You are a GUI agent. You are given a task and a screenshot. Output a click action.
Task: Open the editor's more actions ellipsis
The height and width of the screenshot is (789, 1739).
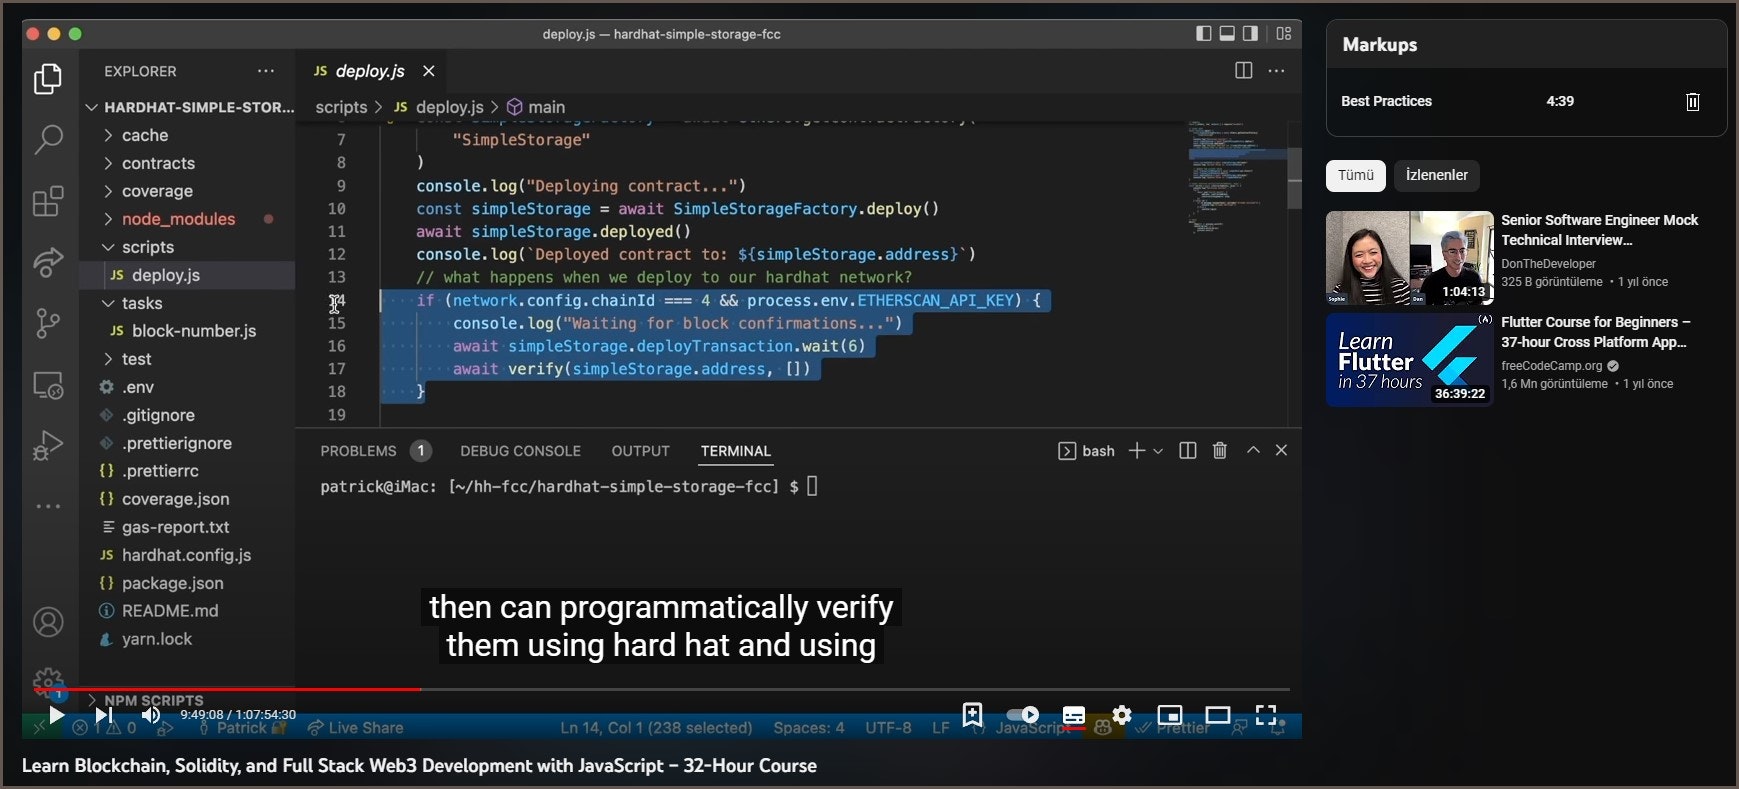(1276, 71)
